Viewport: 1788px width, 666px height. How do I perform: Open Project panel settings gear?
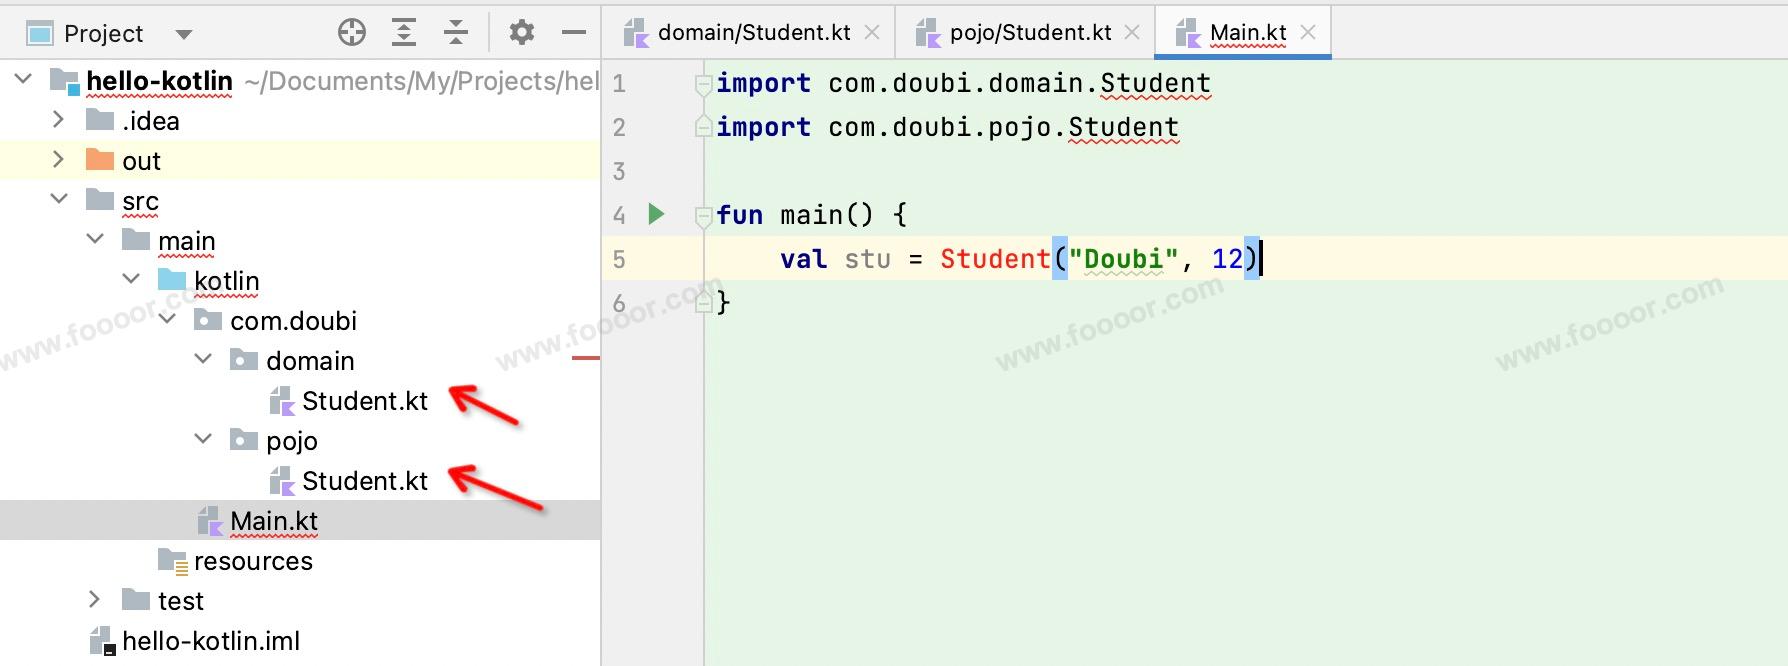[521, 33]
